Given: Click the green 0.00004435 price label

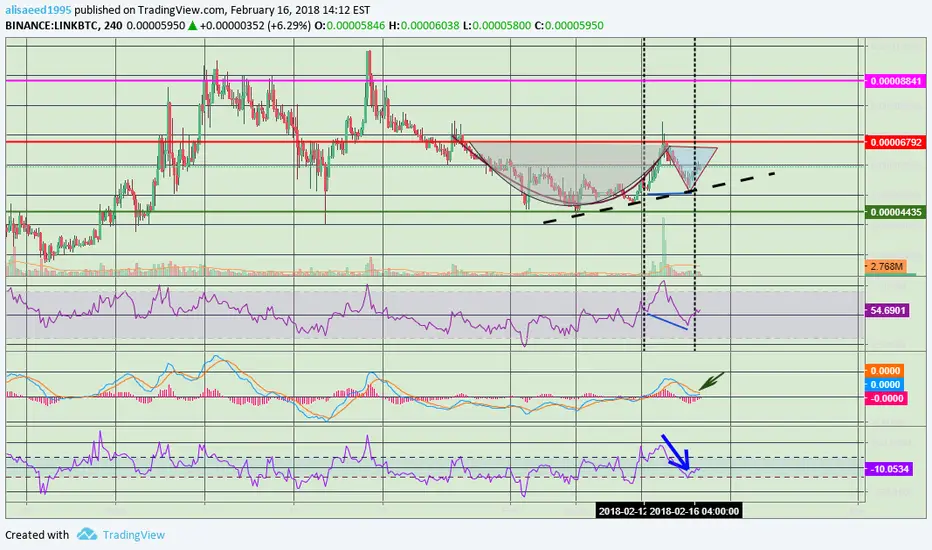Looking at the screenshot, I should [x=896, y=212].
